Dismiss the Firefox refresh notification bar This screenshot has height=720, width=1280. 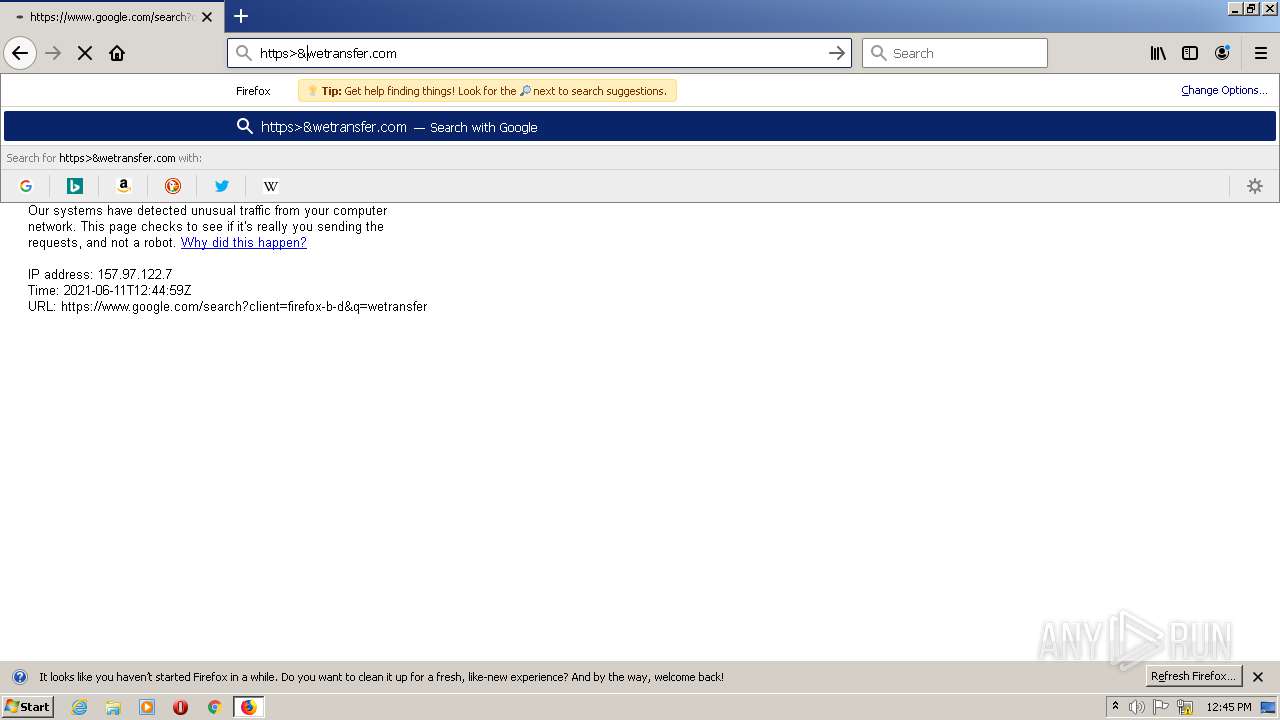click(x=1258, y=677)
